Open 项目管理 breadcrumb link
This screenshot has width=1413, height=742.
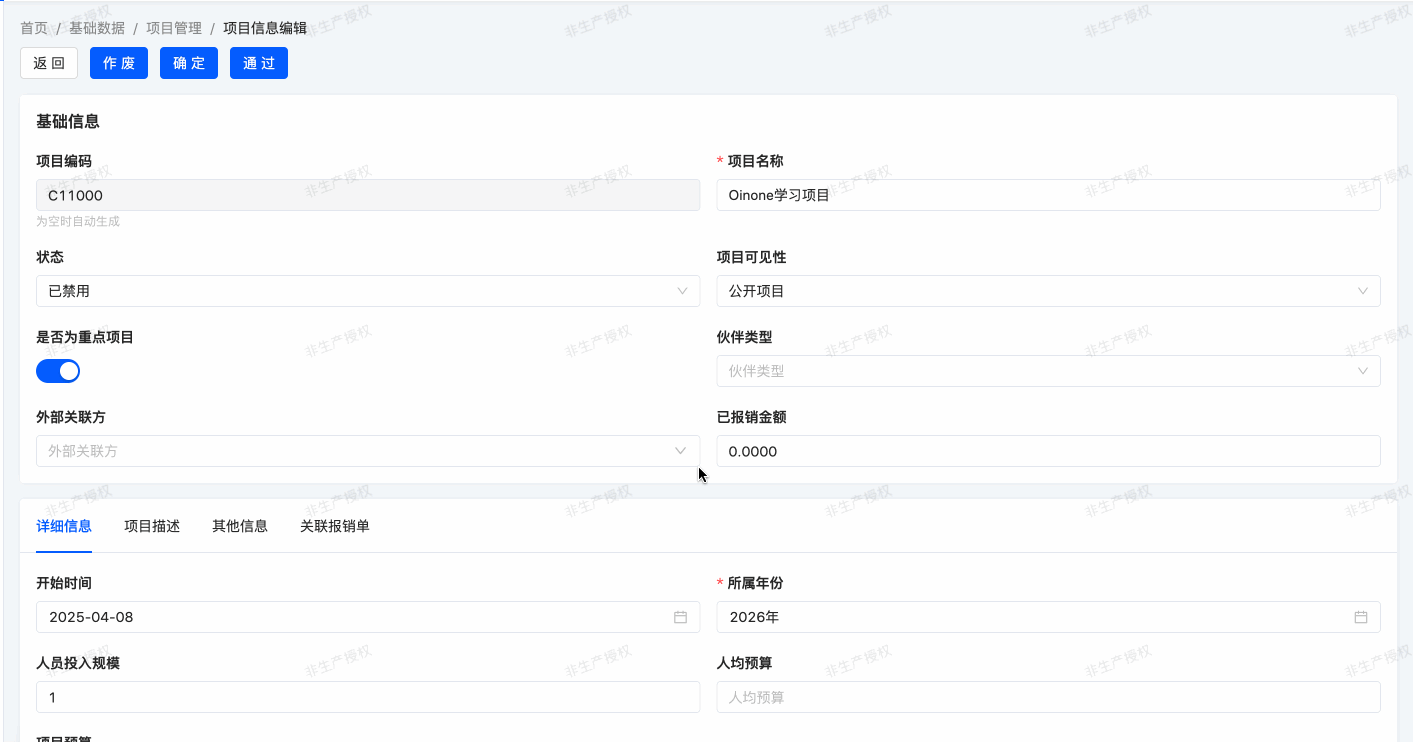pyautogui.click(x=174, y=28)
